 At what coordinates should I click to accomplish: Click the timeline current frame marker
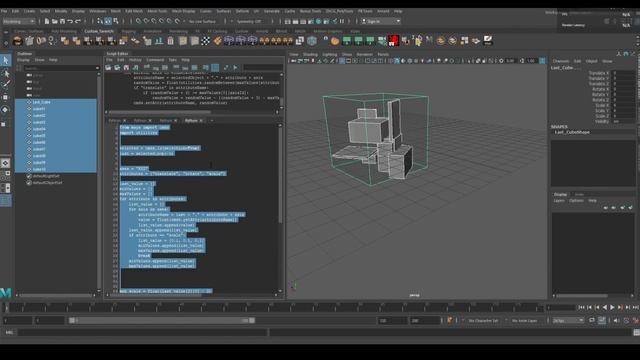[x=7, y=308]
